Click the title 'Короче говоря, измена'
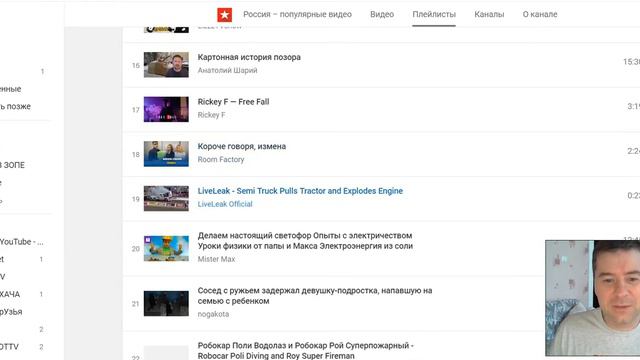The width and height of the screenshot is (640, 360). [242, 147]
